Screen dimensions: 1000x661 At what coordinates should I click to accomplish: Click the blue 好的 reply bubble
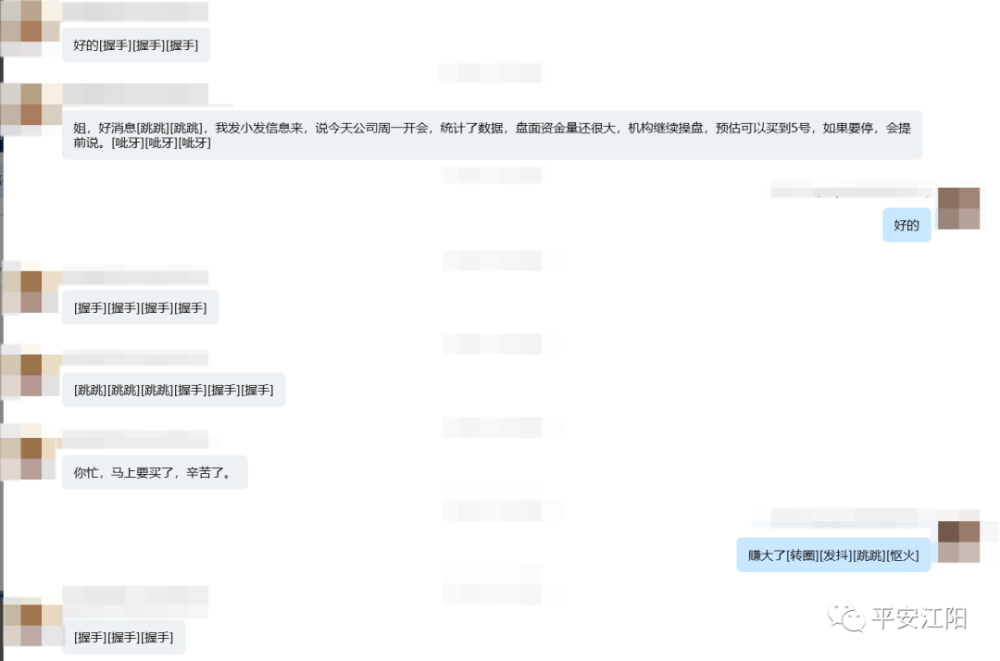(906, 225)
